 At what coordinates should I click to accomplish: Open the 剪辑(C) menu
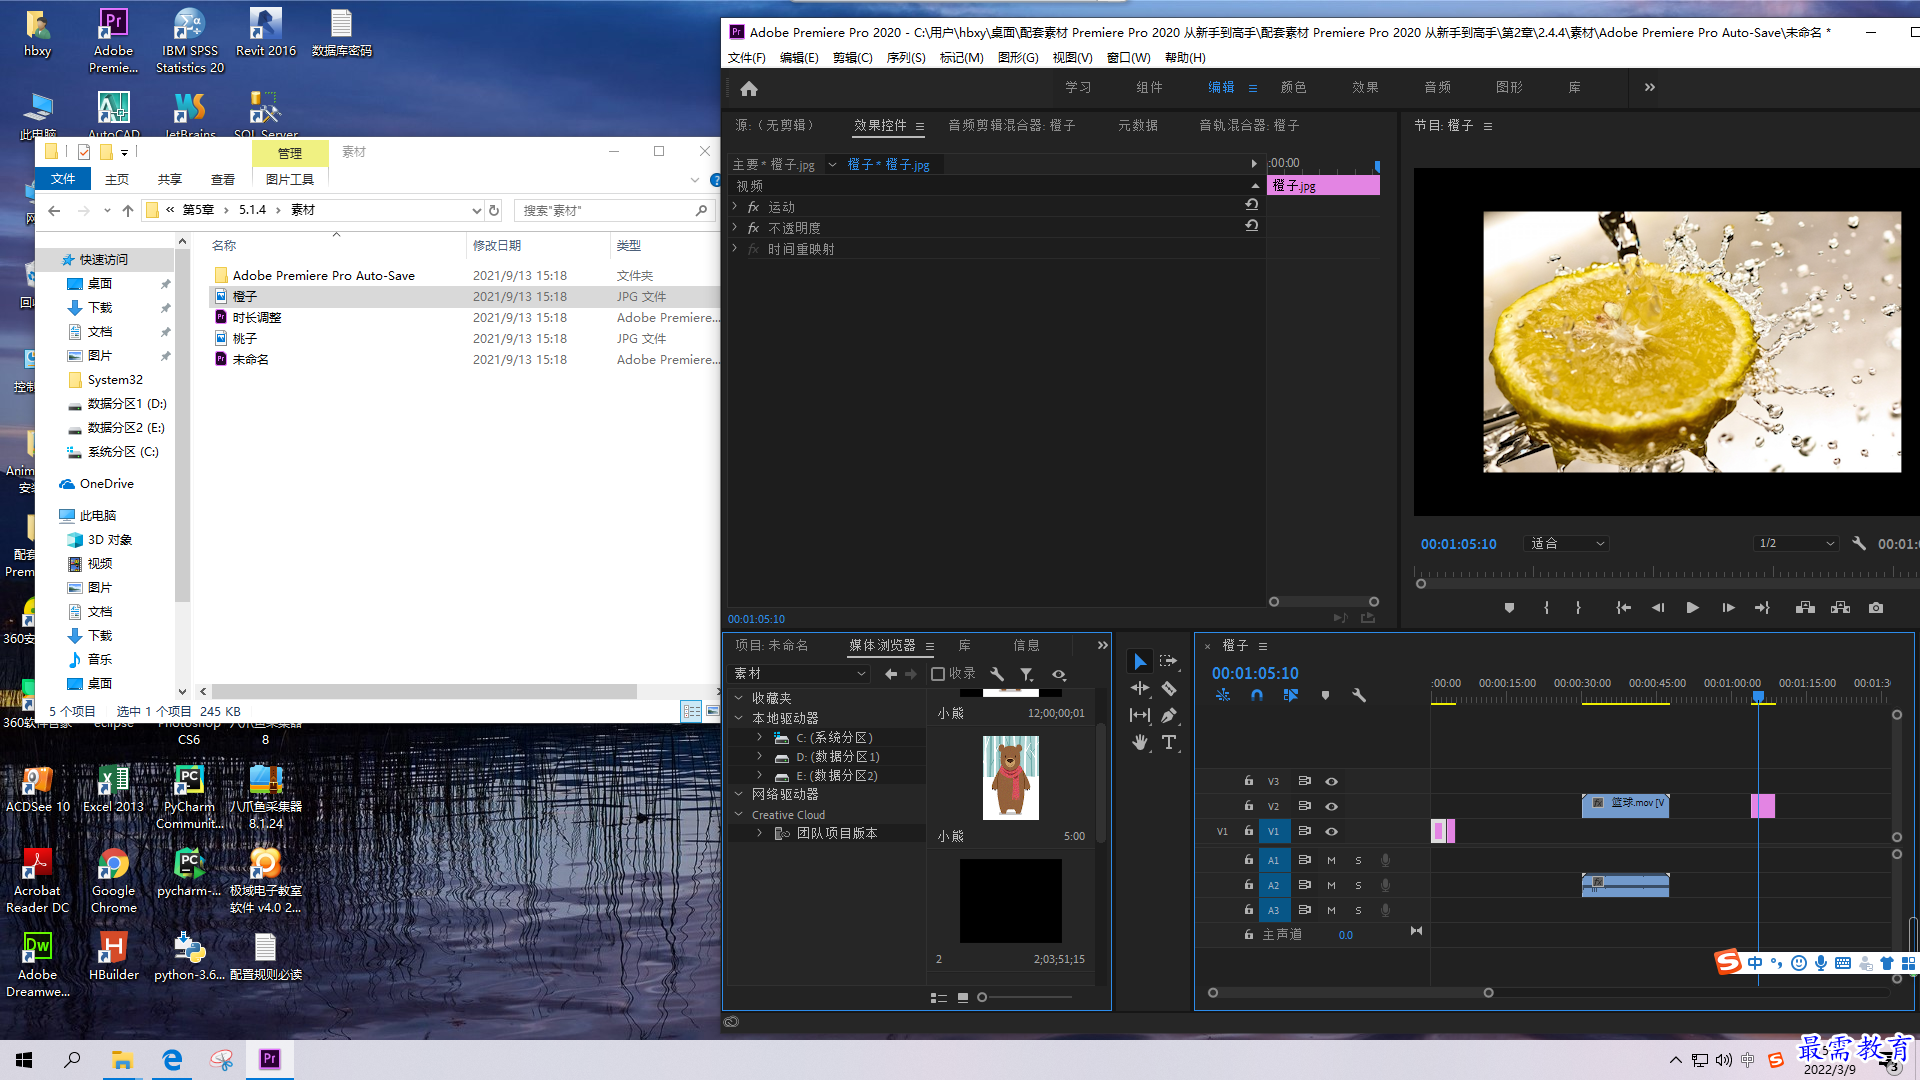click(852, 58)
